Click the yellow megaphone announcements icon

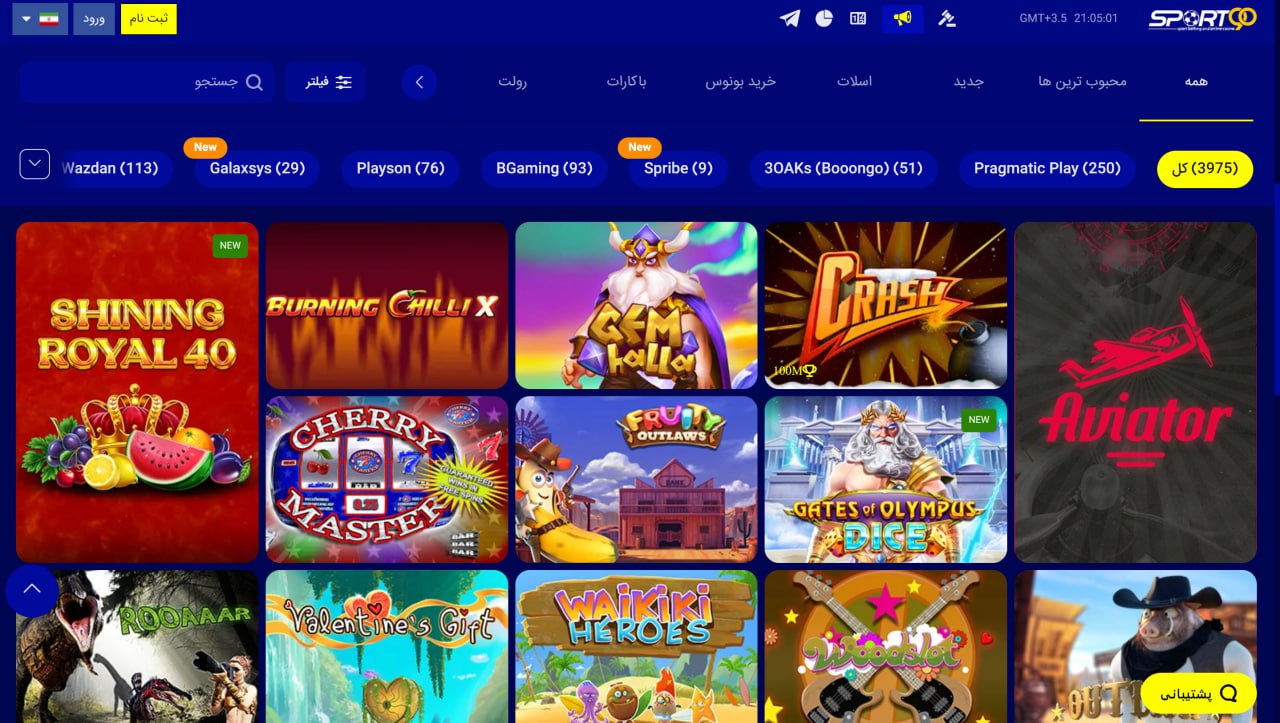(903, 18)
